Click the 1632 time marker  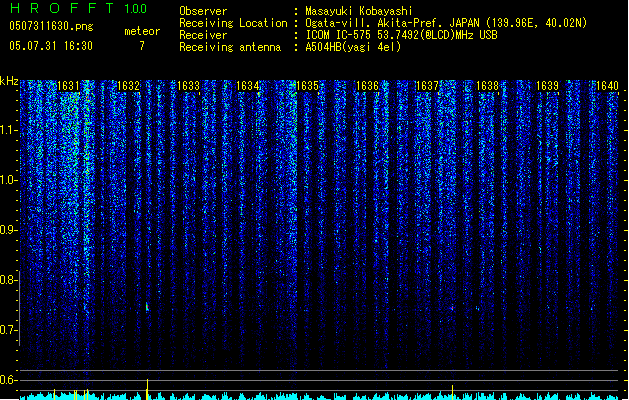pyautogui.click(x=128, y=86)
